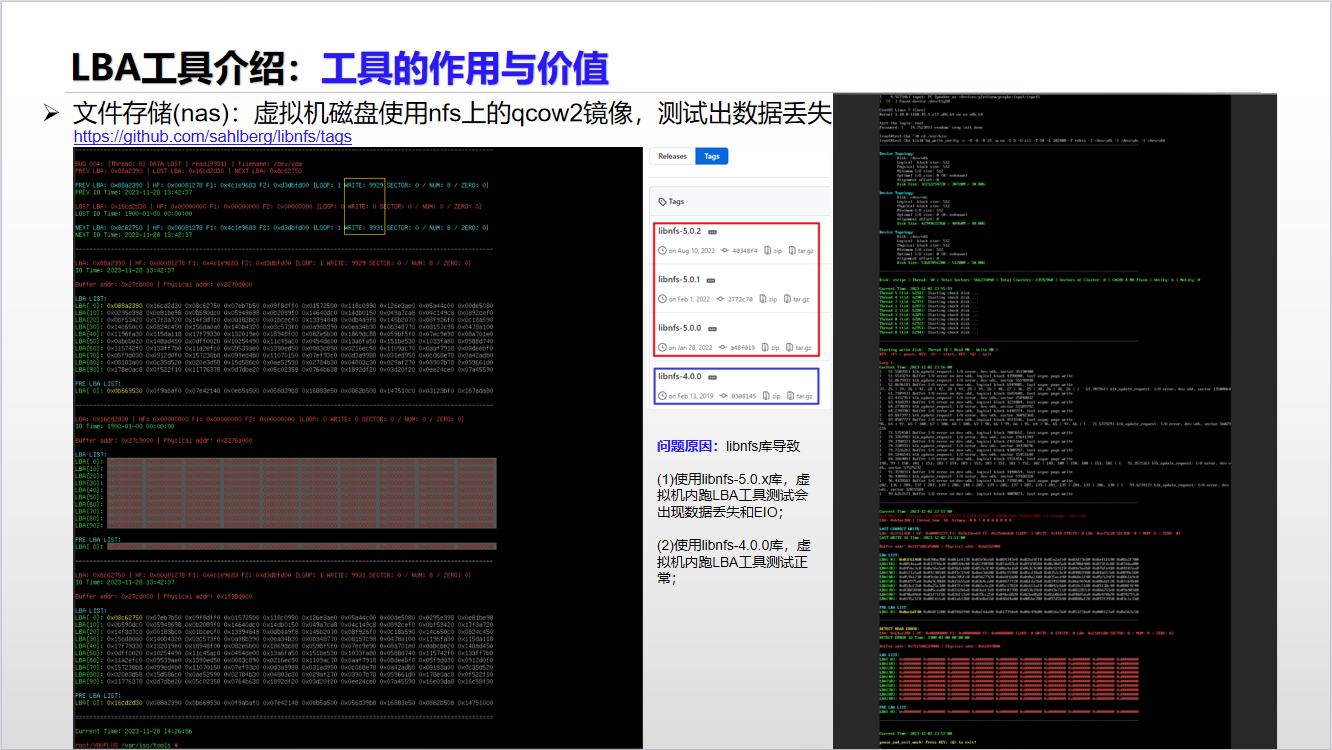Download tar.gz for libnfs-5.0.1
The image size is (1332, 750).
796,299
